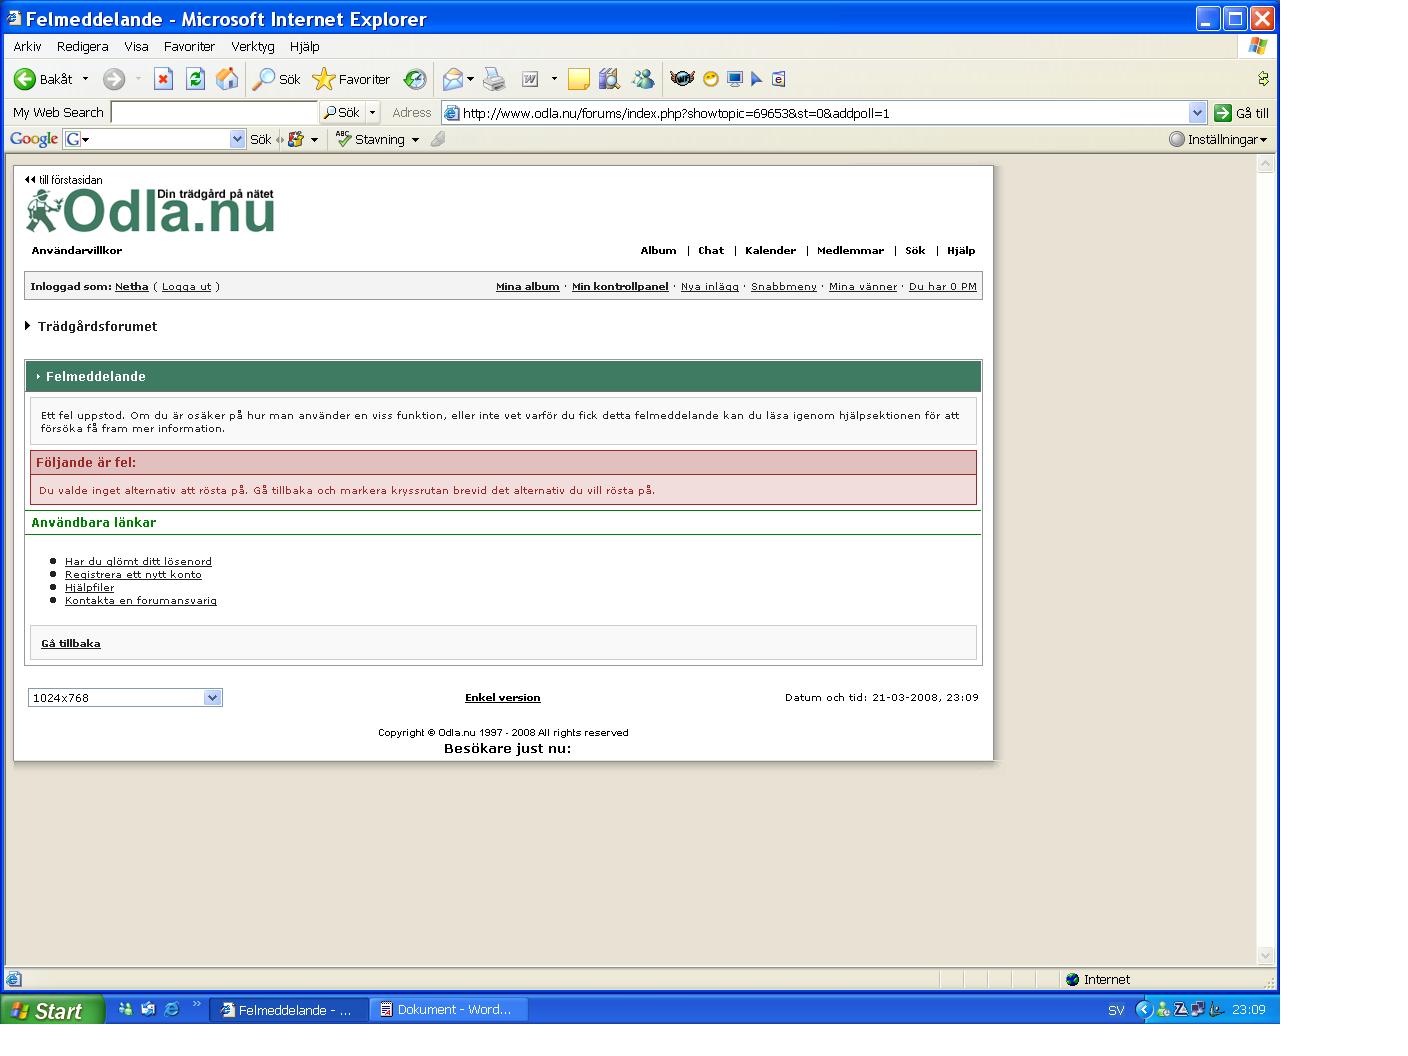
Task: Open the Google search box dropdown
Action: coord(237,140)
